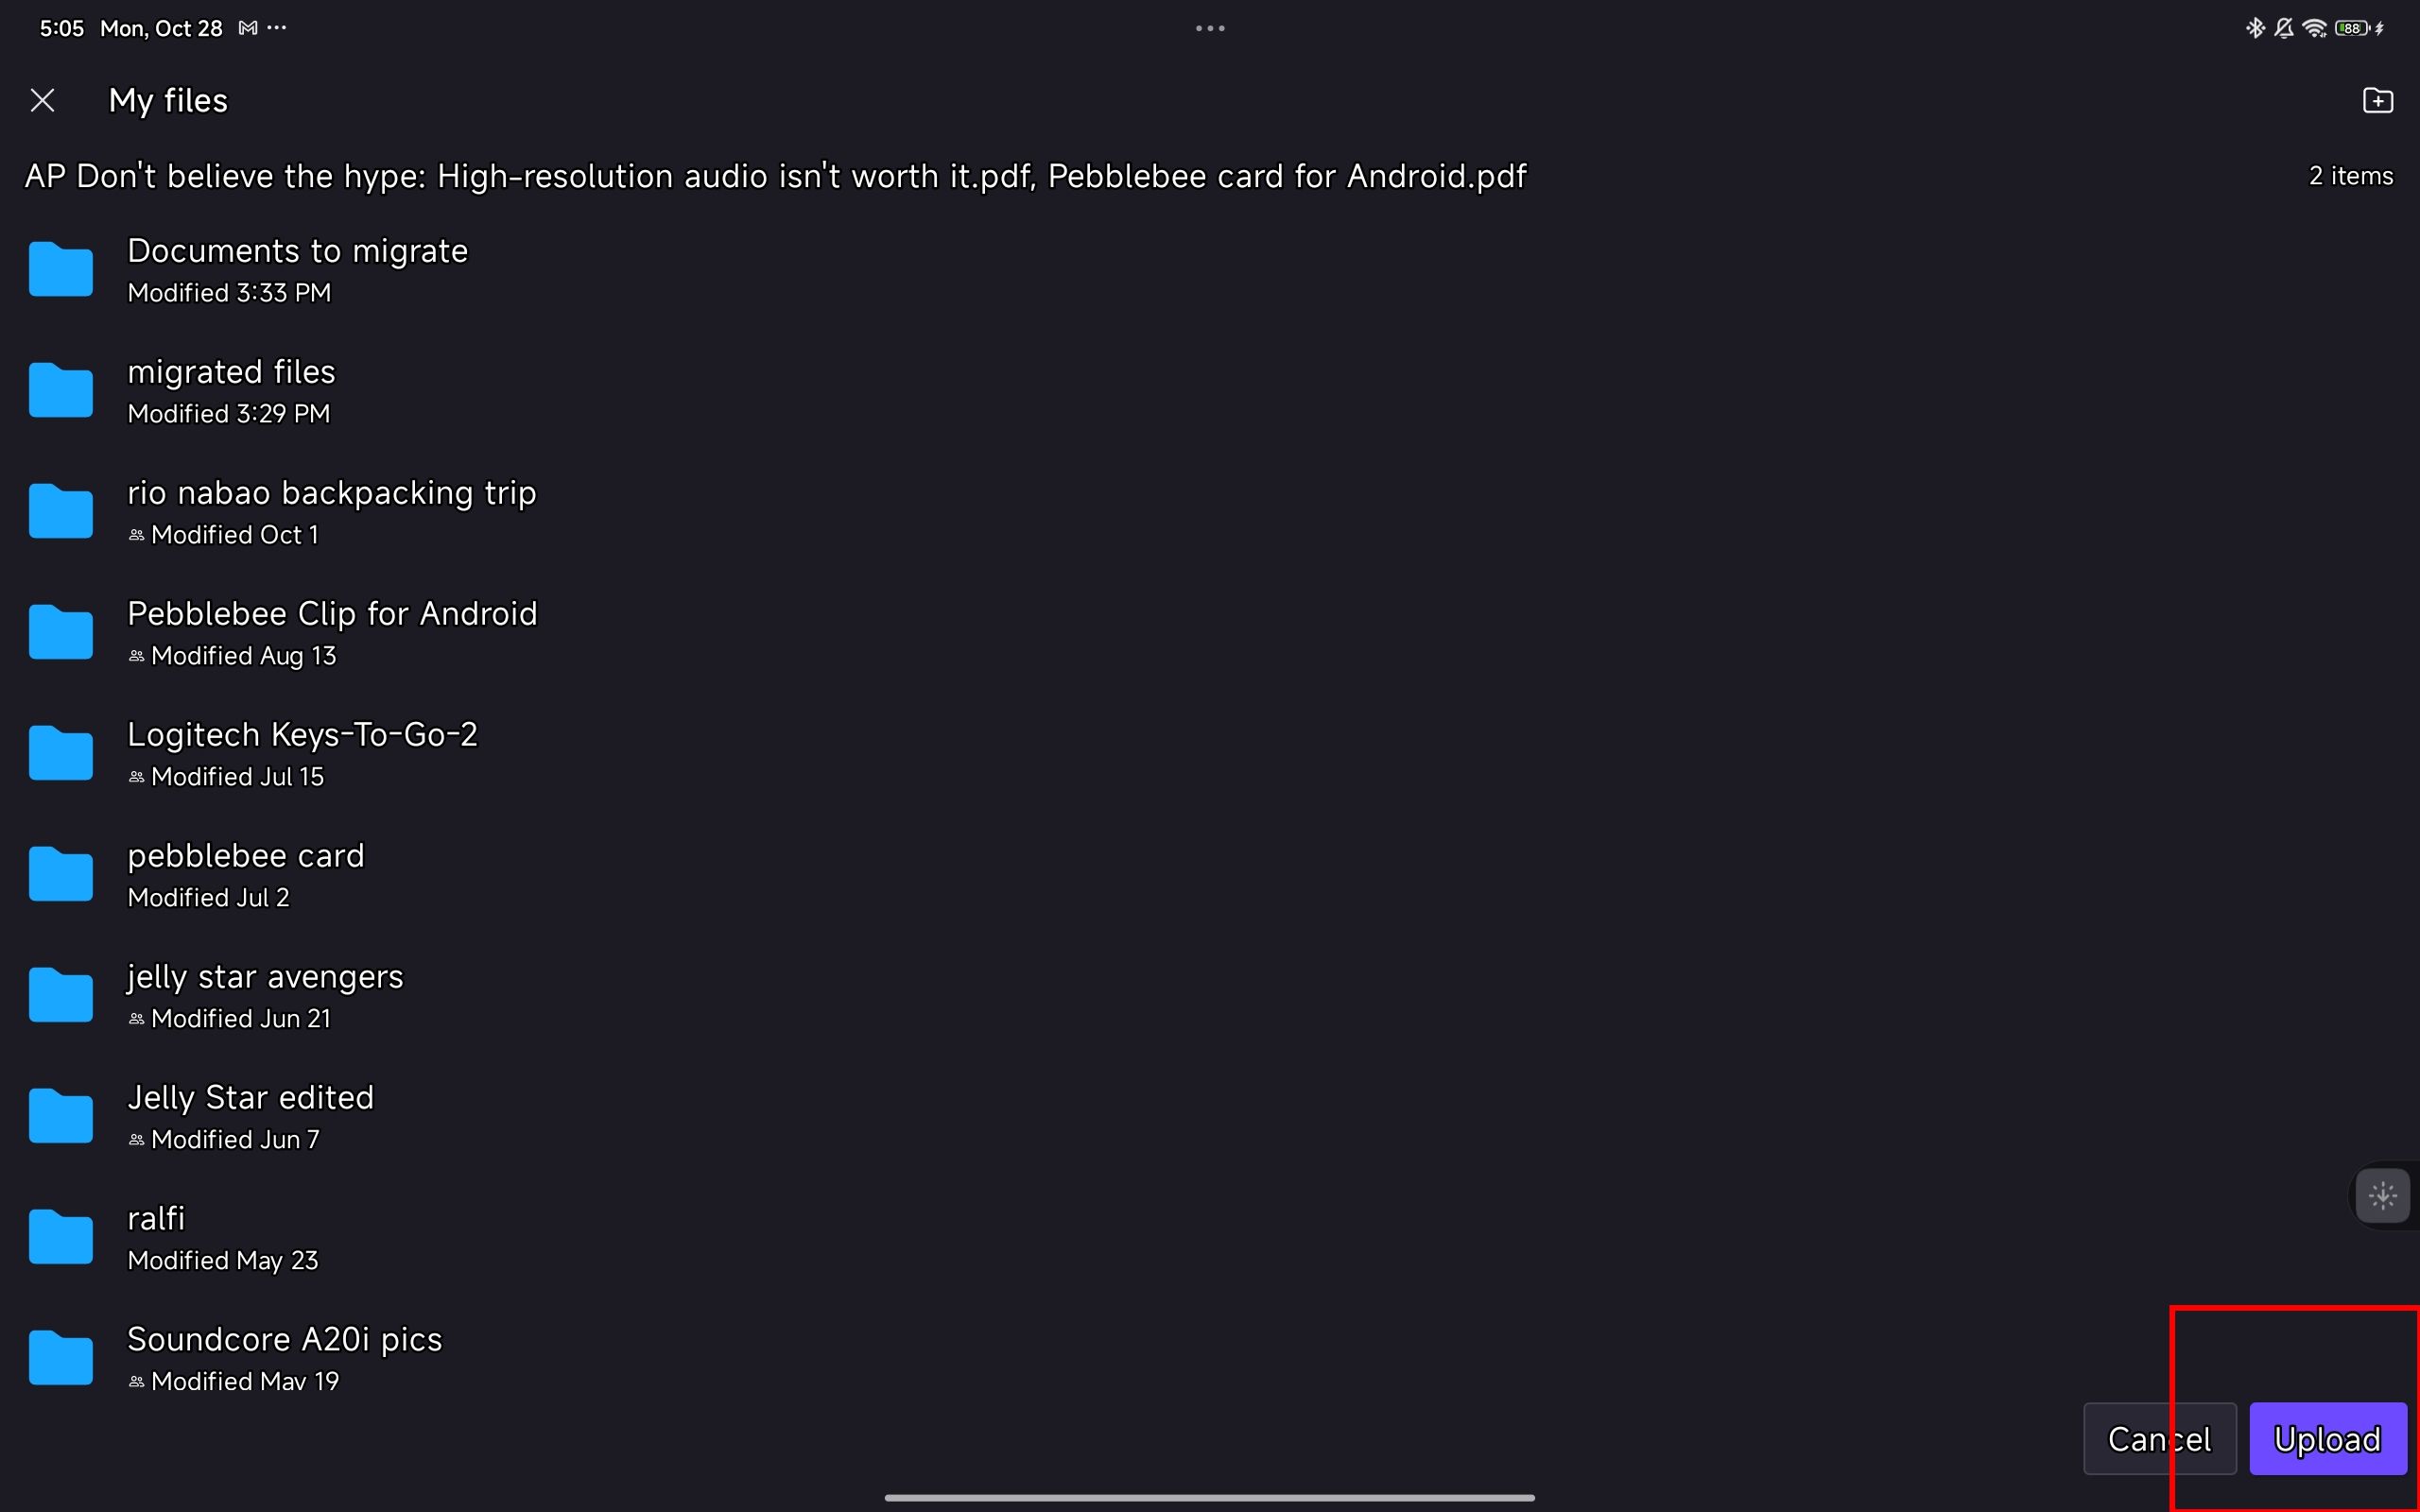This screenshot has width=2420, height=1512.
Task: Open the new folder icon
Action: (2378, 99)
